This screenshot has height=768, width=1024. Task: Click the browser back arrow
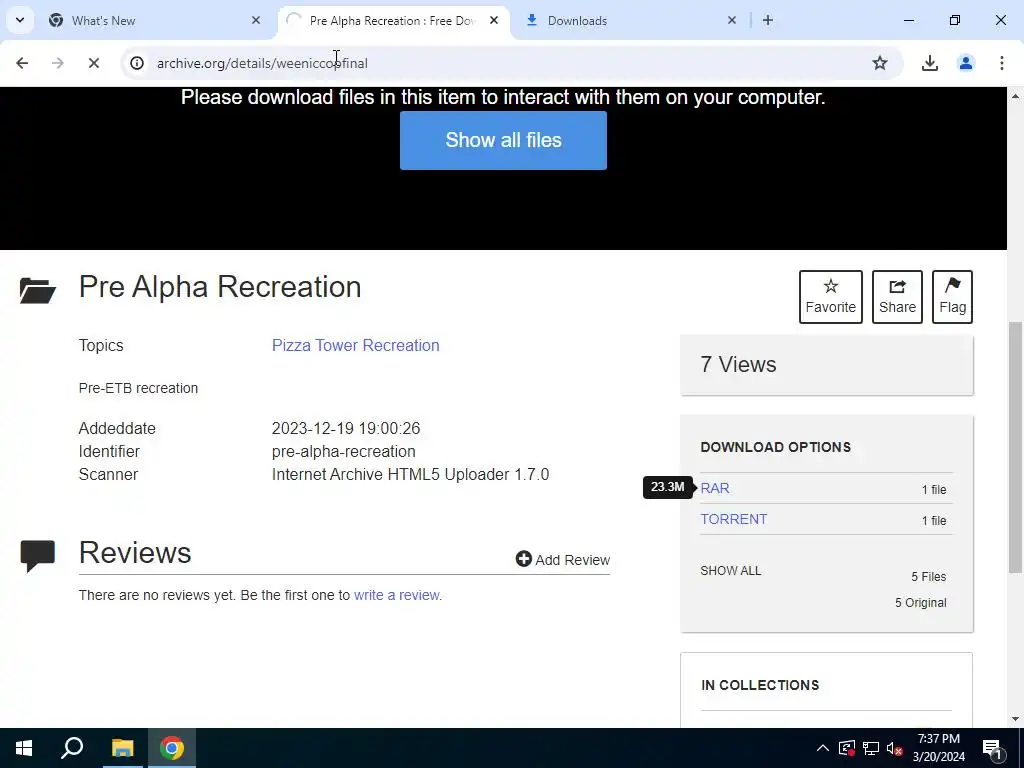click(x=22, y=63)
